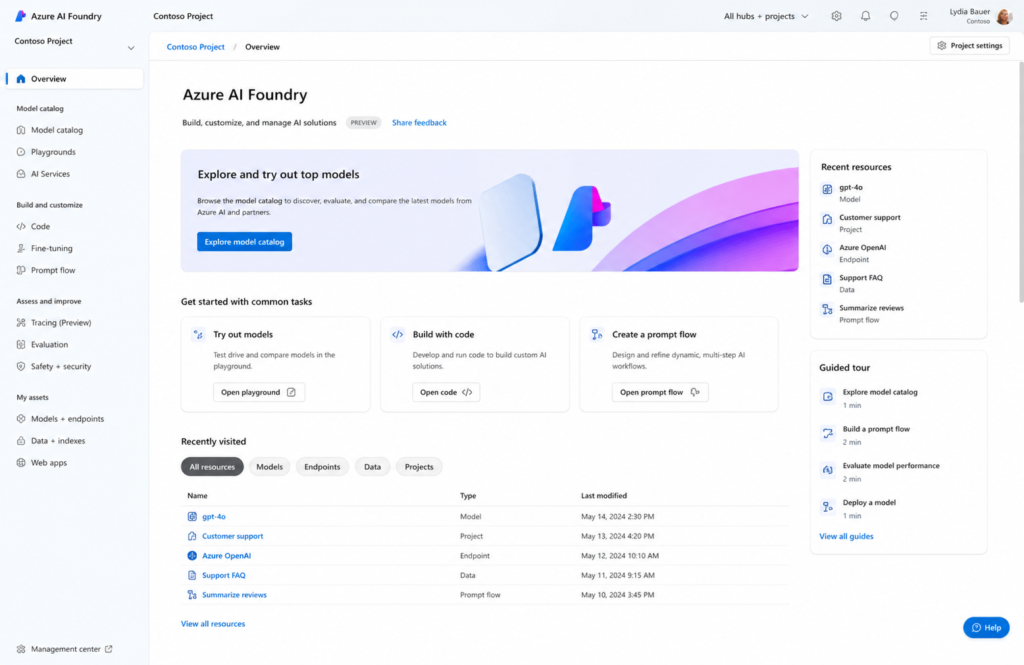Click Evaluate model performance guide icon

point(827,470)
